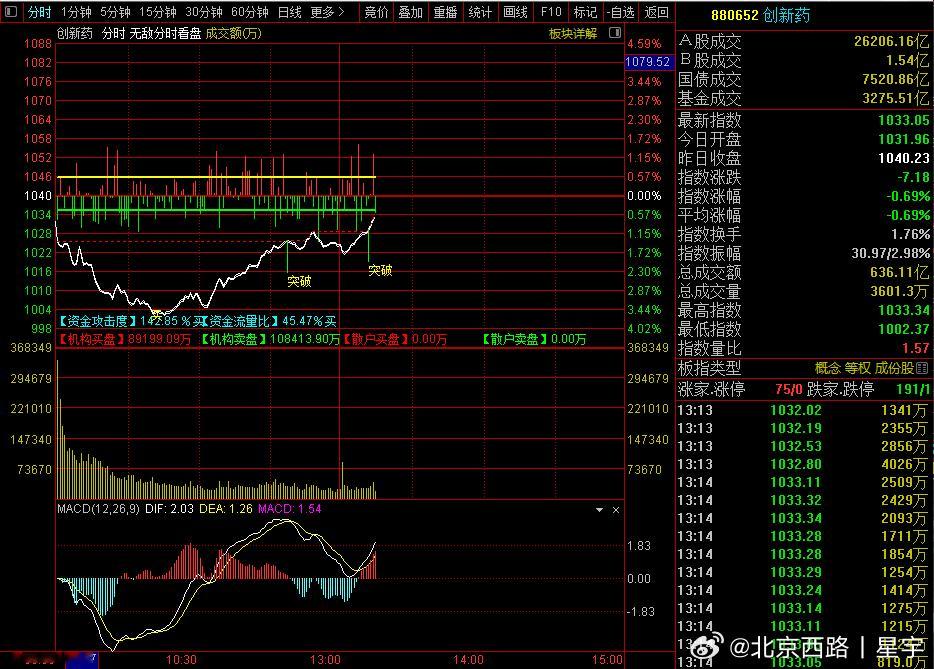Viewport: 934px width, 669px height.
Task: Click the MACD(12,26,9) indicator label
Action: 98,509
